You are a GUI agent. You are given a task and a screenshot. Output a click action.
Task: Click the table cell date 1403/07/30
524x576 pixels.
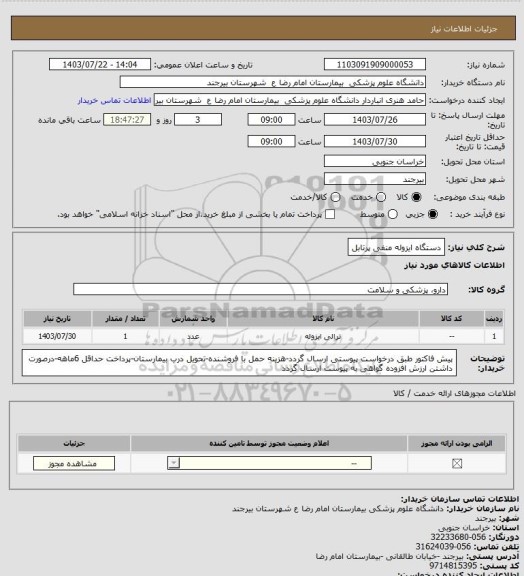(x=57, y=336)
